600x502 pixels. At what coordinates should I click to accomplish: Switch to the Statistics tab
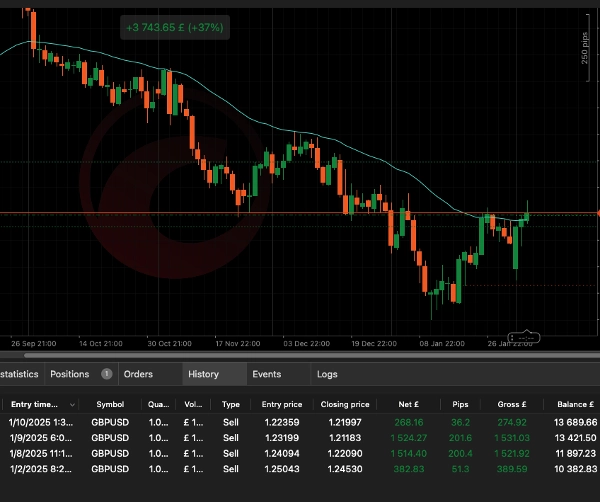19,374
